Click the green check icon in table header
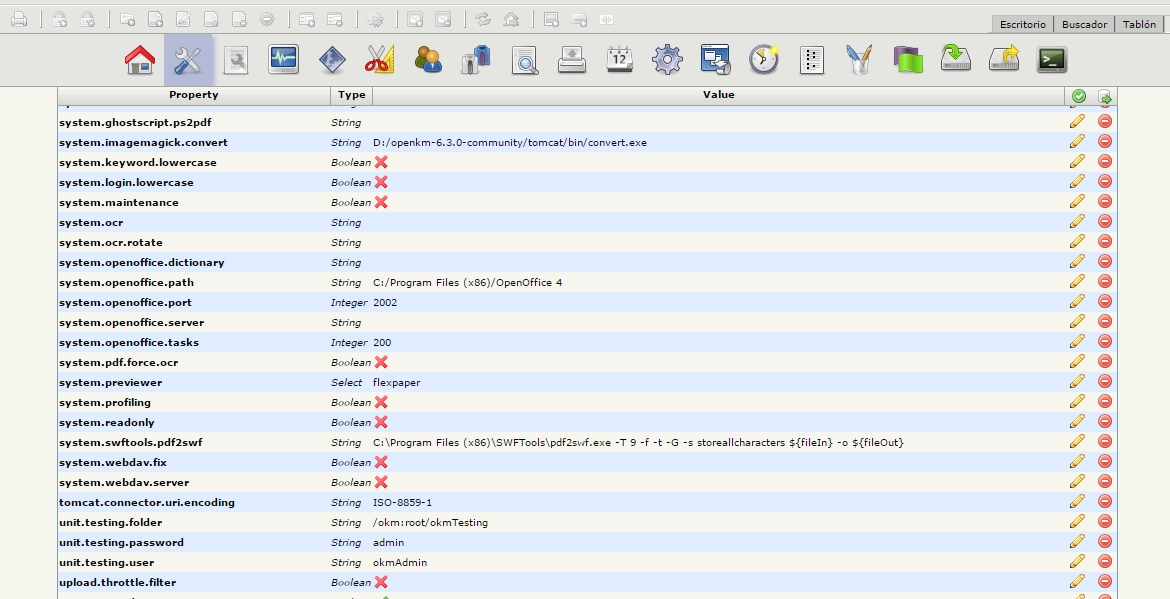The width and height of the screenshot is (1170, 599). [x=1079, y=96]
